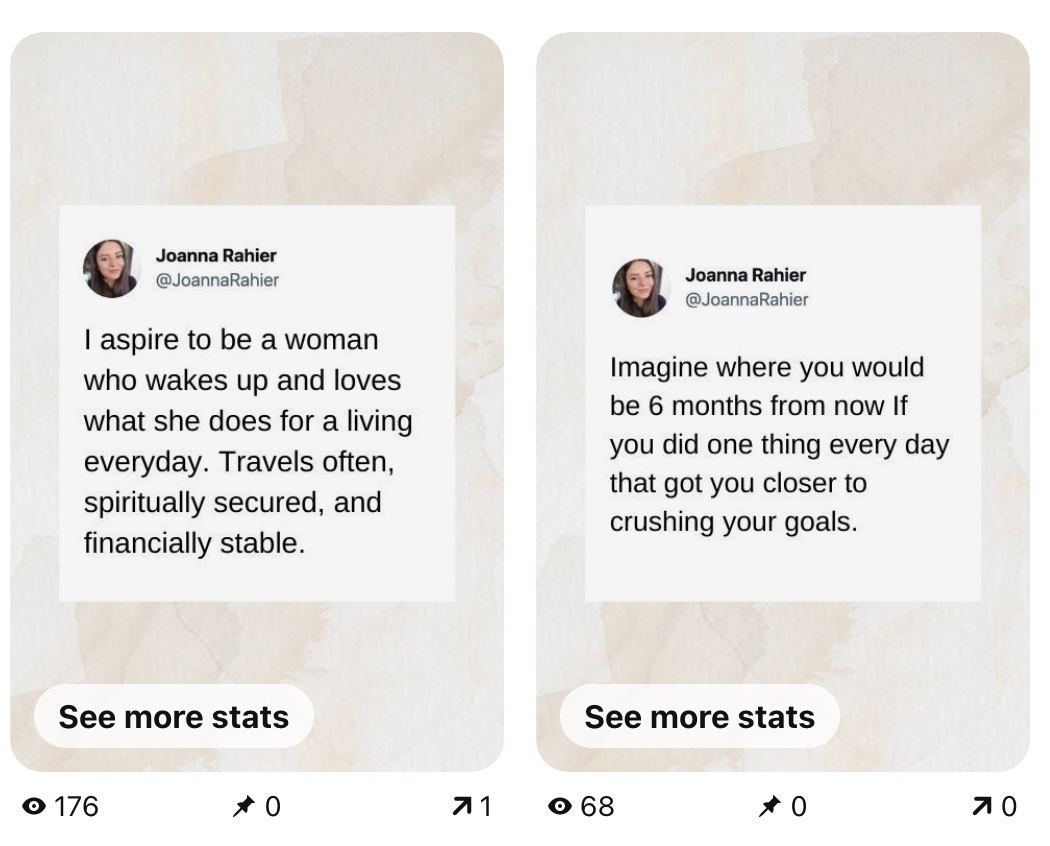Image resolution: width=1050 pixels, height=846 pixels.
Task: Click the saves pin icon under left pin
Action: 244,806
